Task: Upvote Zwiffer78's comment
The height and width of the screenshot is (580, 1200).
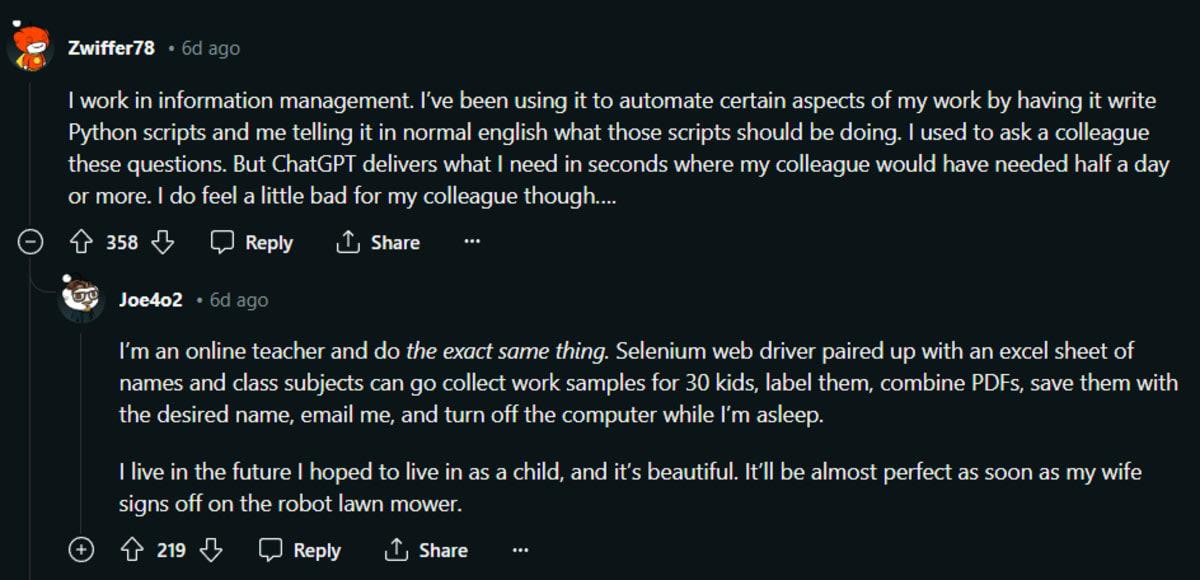Action: pos(81,242)
